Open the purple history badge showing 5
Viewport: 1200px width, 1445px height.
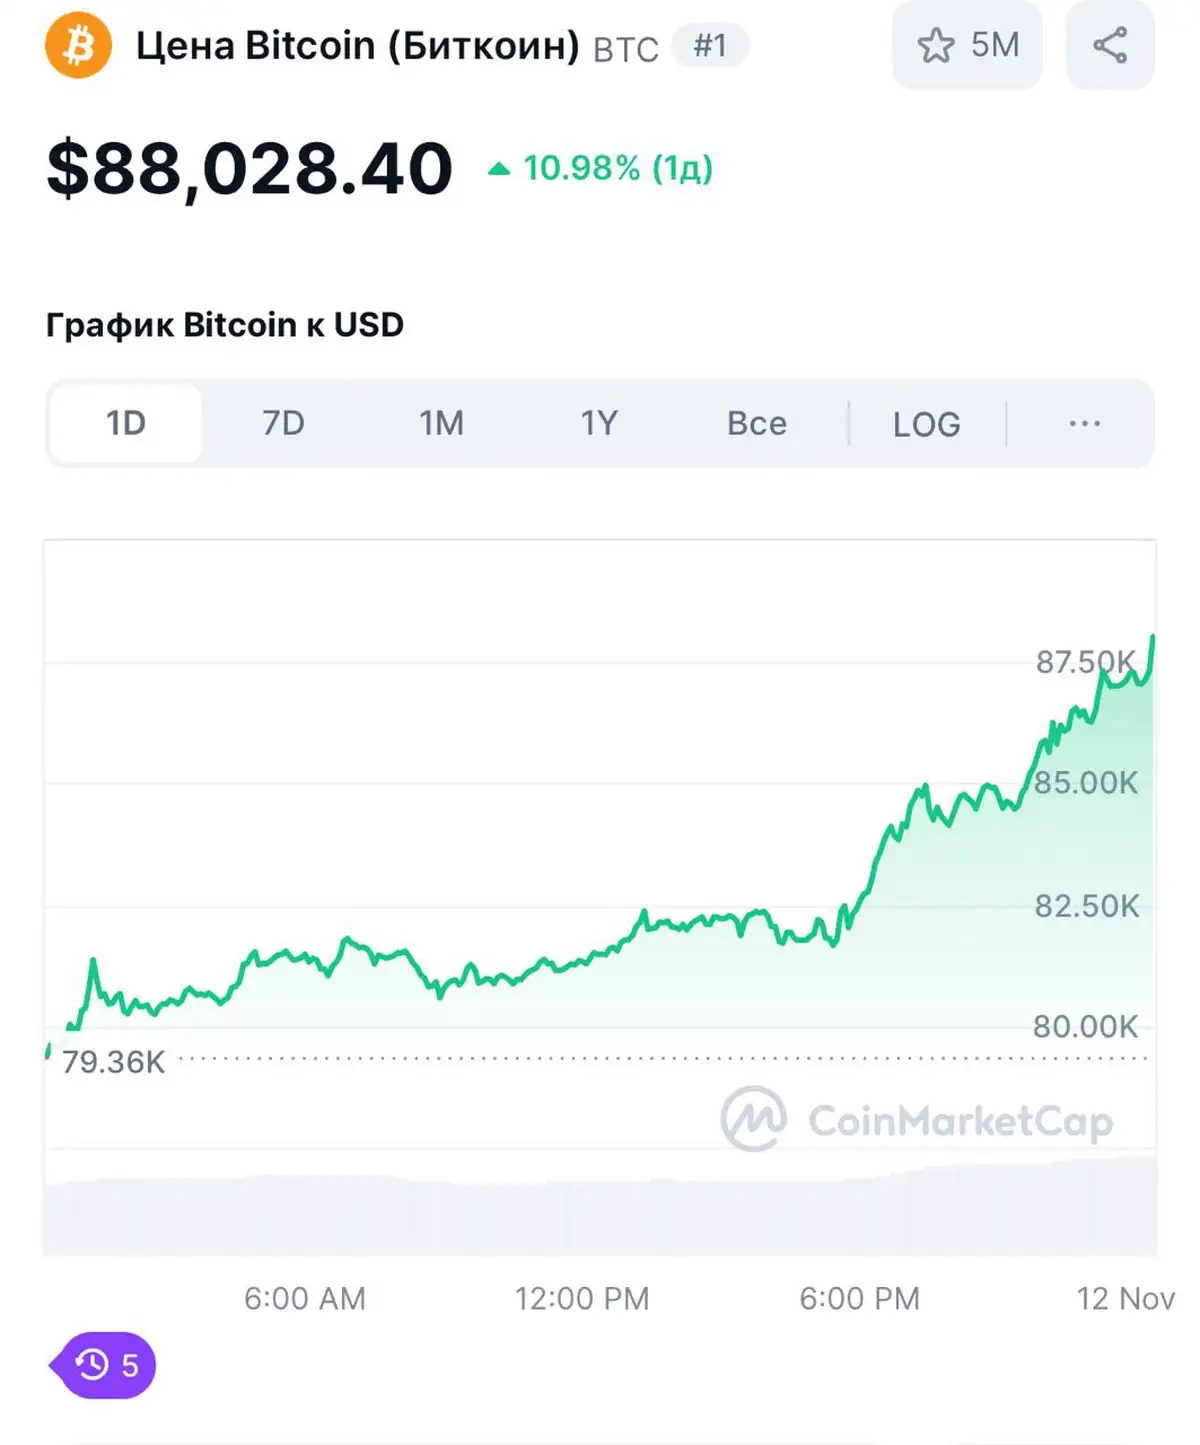[x=105, y=1365]
